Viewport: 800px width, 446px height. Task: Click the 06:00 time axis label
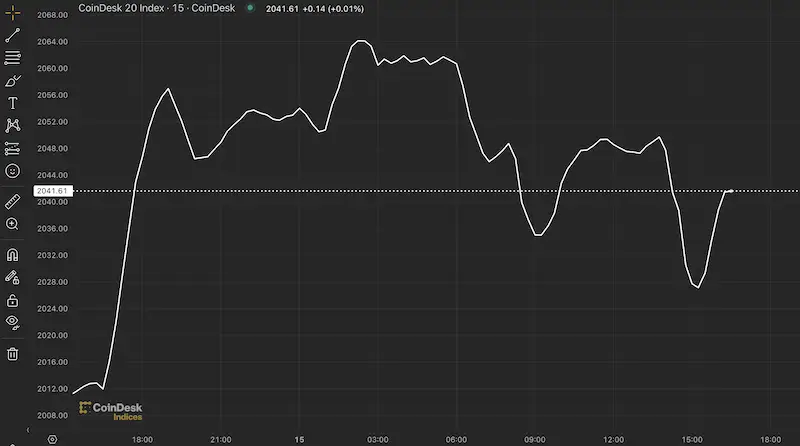pyautogui.click(x=456, y=439)
